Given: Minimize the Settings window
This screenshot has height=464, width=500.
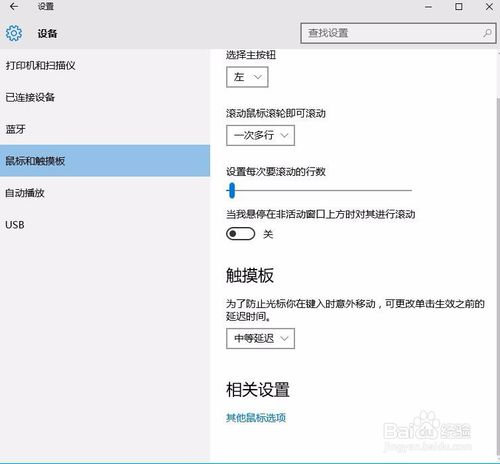Looking at the screenshot, I should tap(428, 7).
